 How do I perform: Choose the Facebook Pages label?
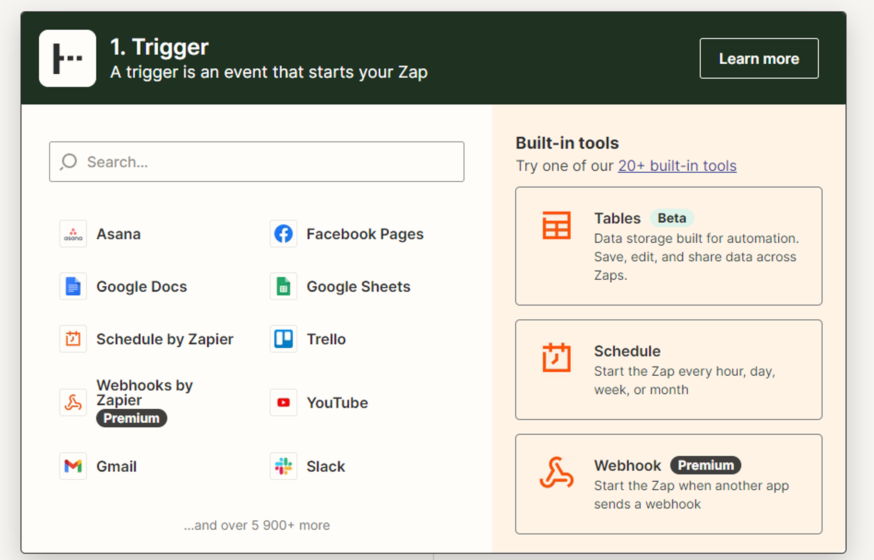click(x=365, y=234)
